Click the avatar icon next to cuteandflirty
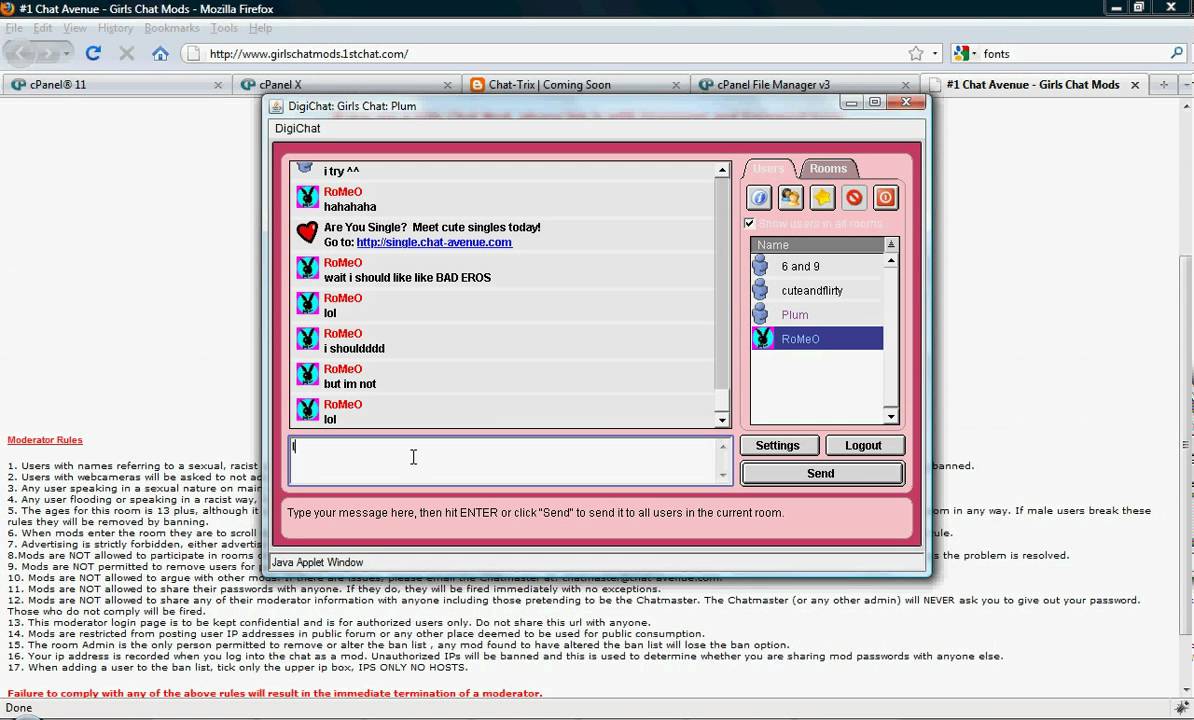Viewport: 1194px width, 720px height. tap(760, 290)
